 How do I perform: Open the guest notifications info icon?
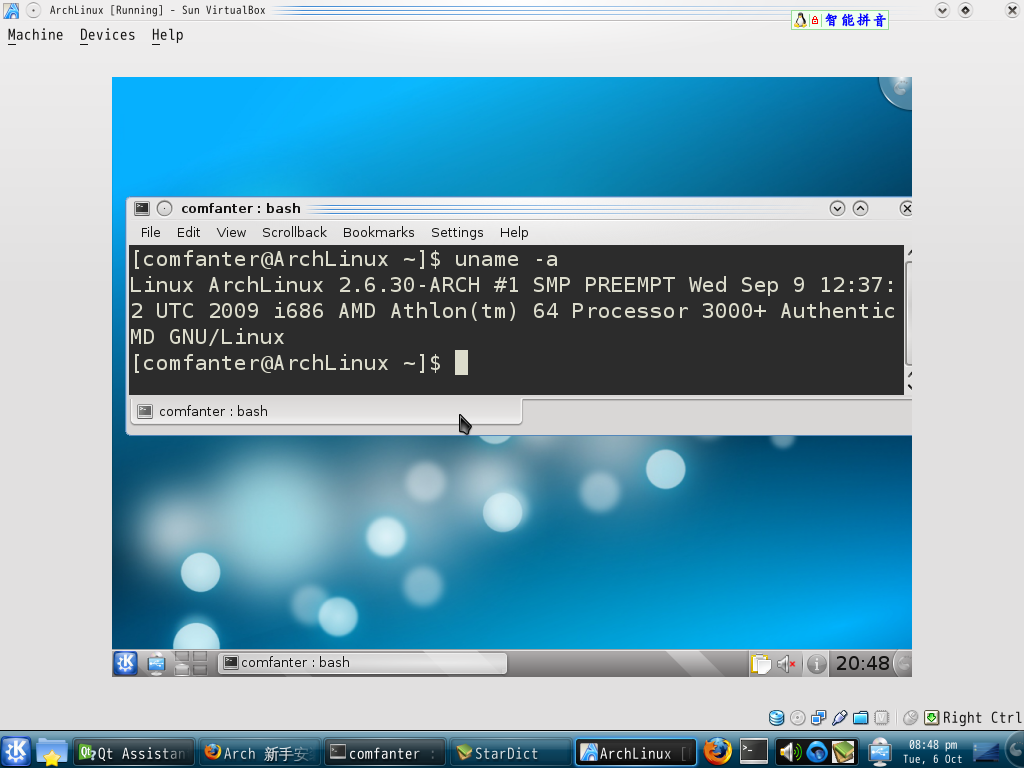coord(816,664)
